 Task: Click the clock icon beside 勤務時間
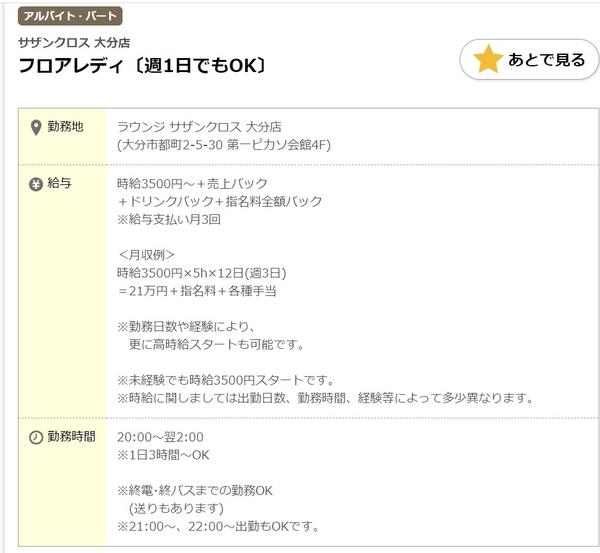click(36, 437)
